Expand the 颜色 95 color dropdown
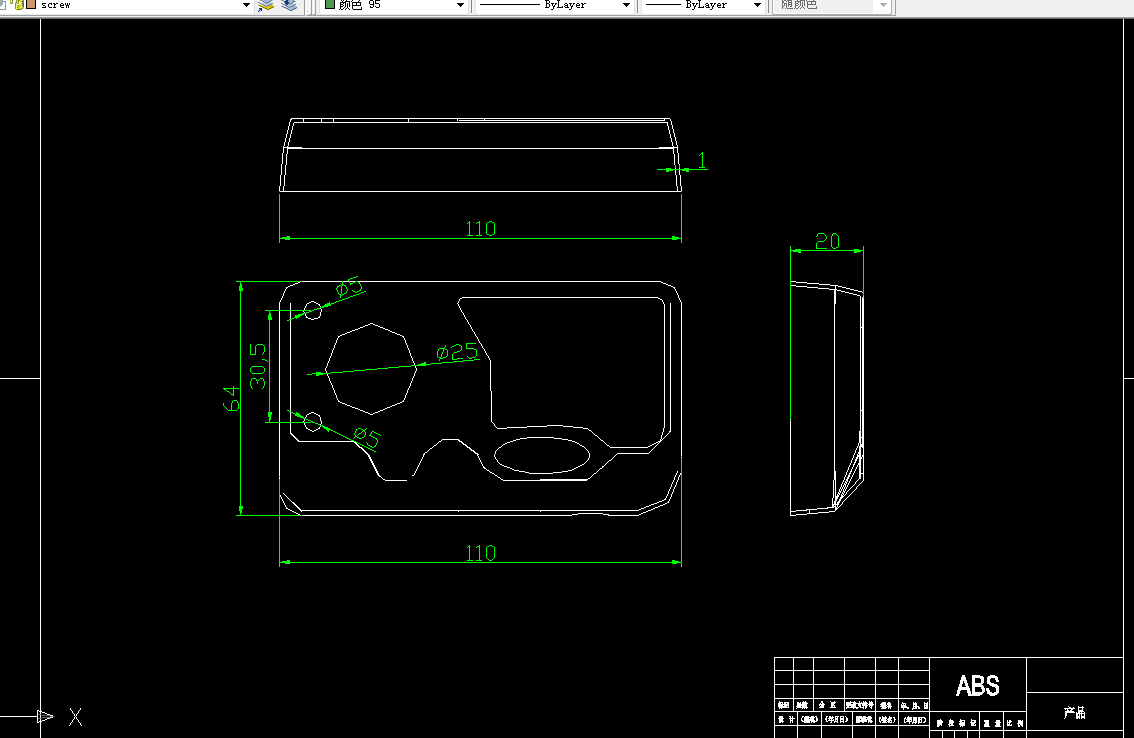Image resolution: width=1134 pixels, height=738 pixels. (460, 5)
